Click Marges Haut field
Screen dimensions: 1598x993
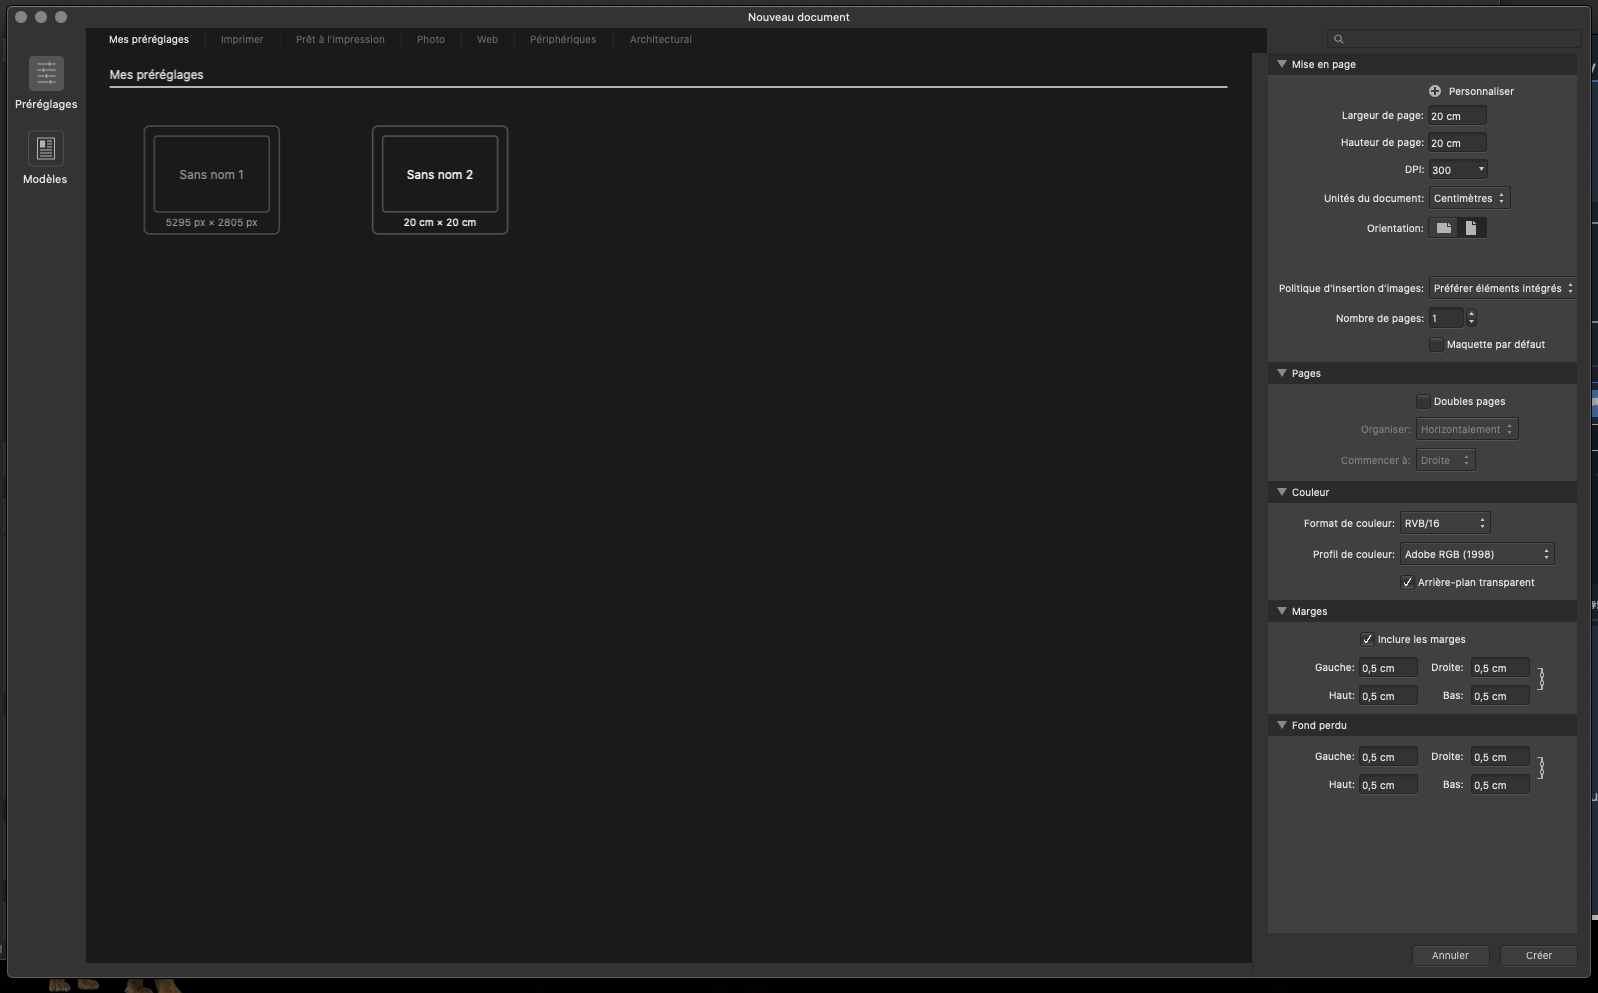(x=1388, y=696)
